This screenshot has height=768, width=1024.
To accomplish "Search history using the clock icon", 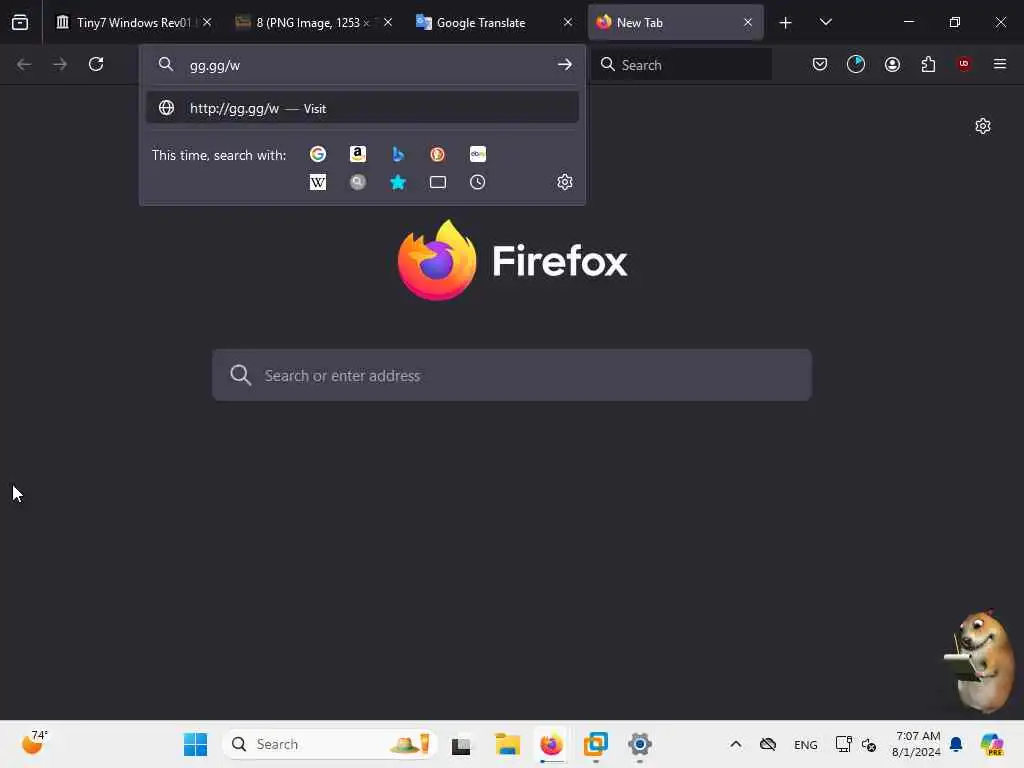I will [477, 182].
